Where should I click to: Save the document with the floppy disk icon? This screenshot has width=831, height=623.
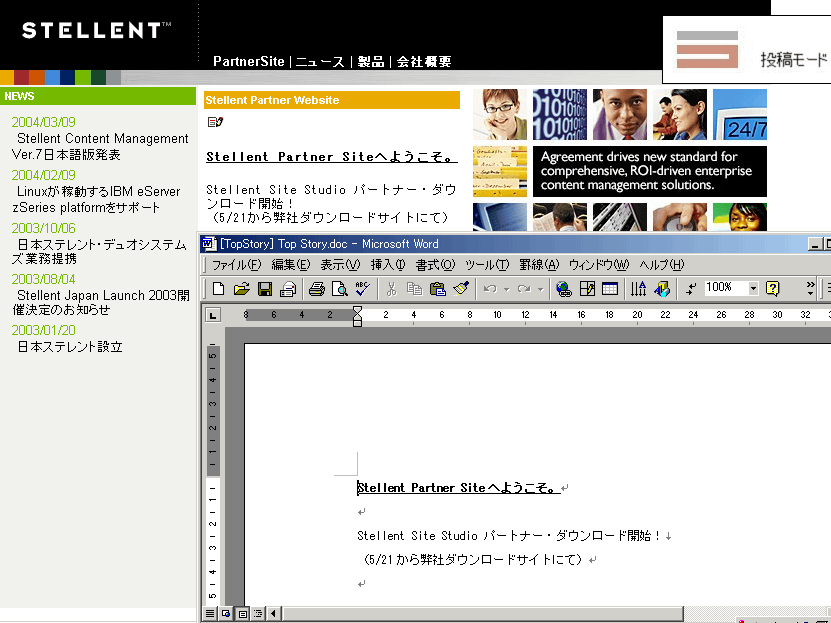pyautogui.click(x=264, y=289)
